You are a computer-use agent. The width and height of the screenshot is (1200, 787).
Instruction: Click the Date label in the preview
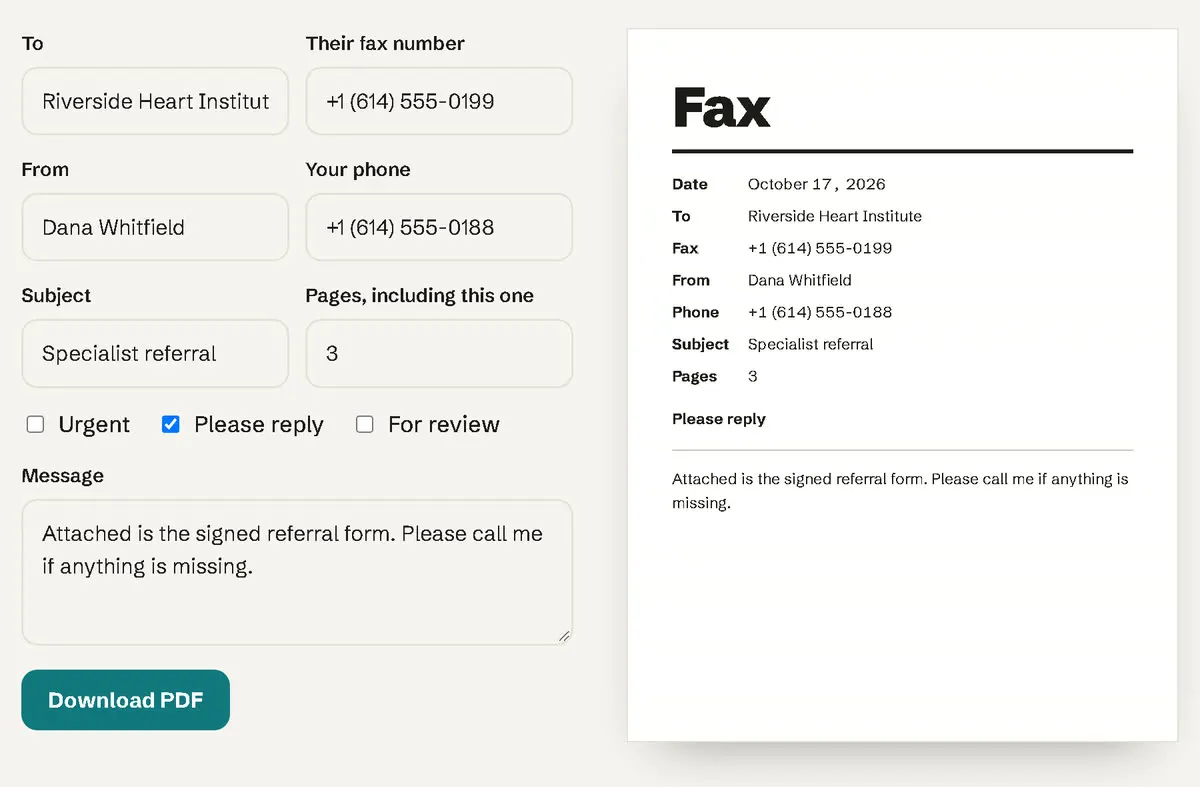coord(690,184)
